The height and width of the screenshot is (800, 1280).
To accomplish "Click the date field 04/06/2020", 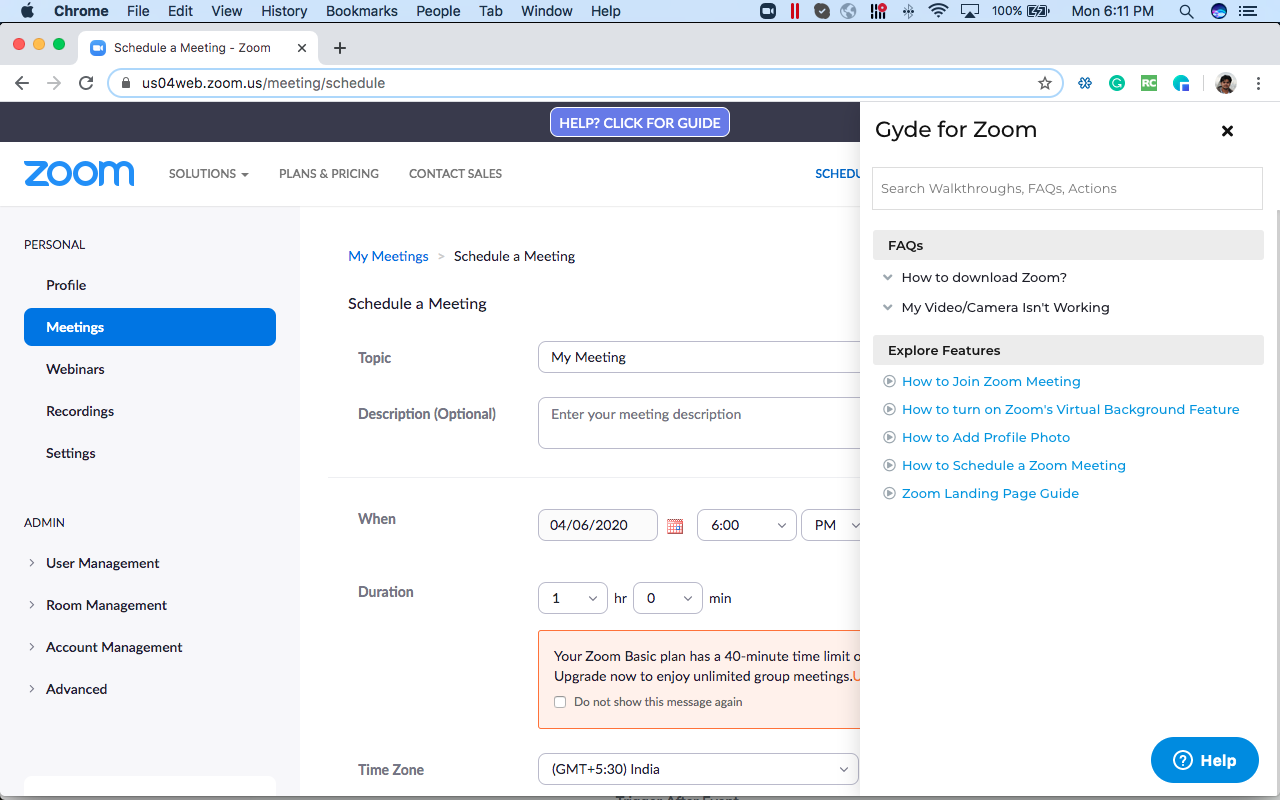I will click(598, 525).
